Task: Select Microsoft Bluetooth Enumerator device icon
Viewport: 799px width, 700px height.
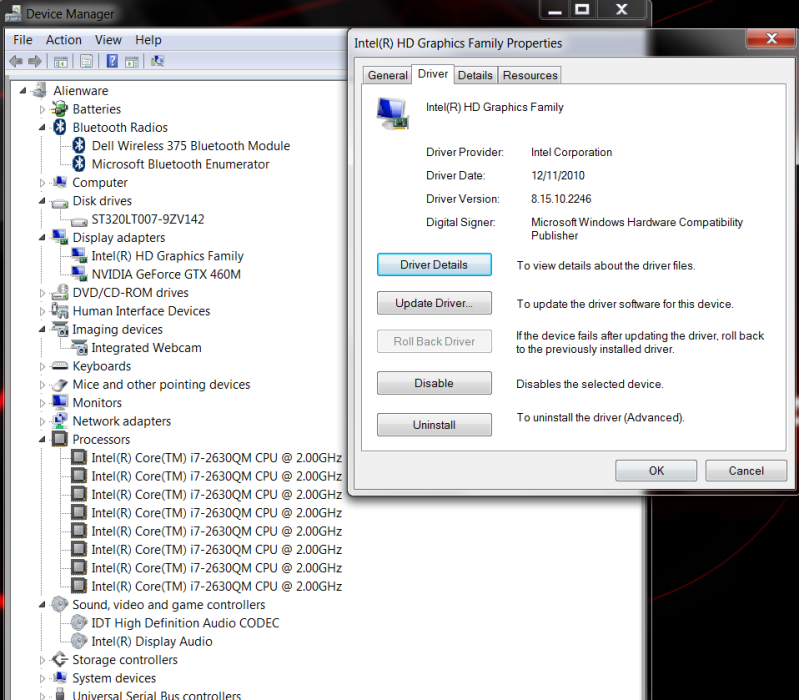Action: click(79, 164)
